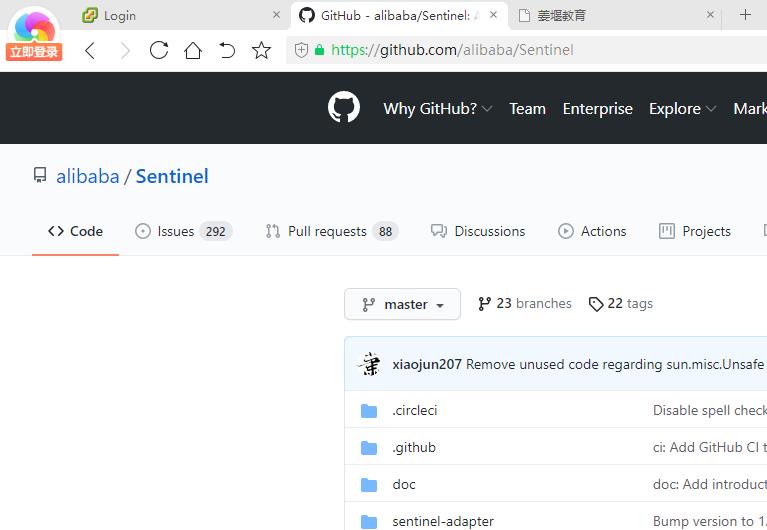Open ci: Add GitHub CI commit message

click(710, 448)
